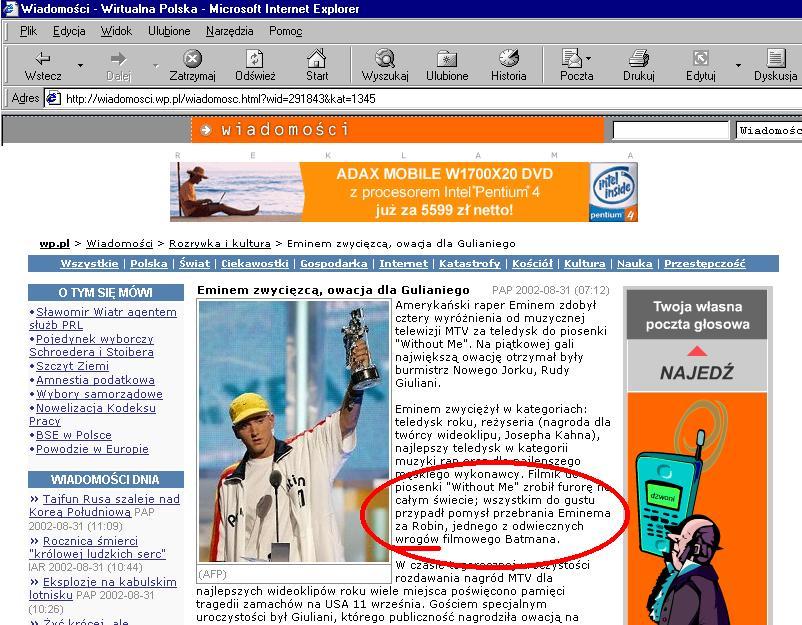
Task: Open the Katastrofy category link
Action: (470, 263)
